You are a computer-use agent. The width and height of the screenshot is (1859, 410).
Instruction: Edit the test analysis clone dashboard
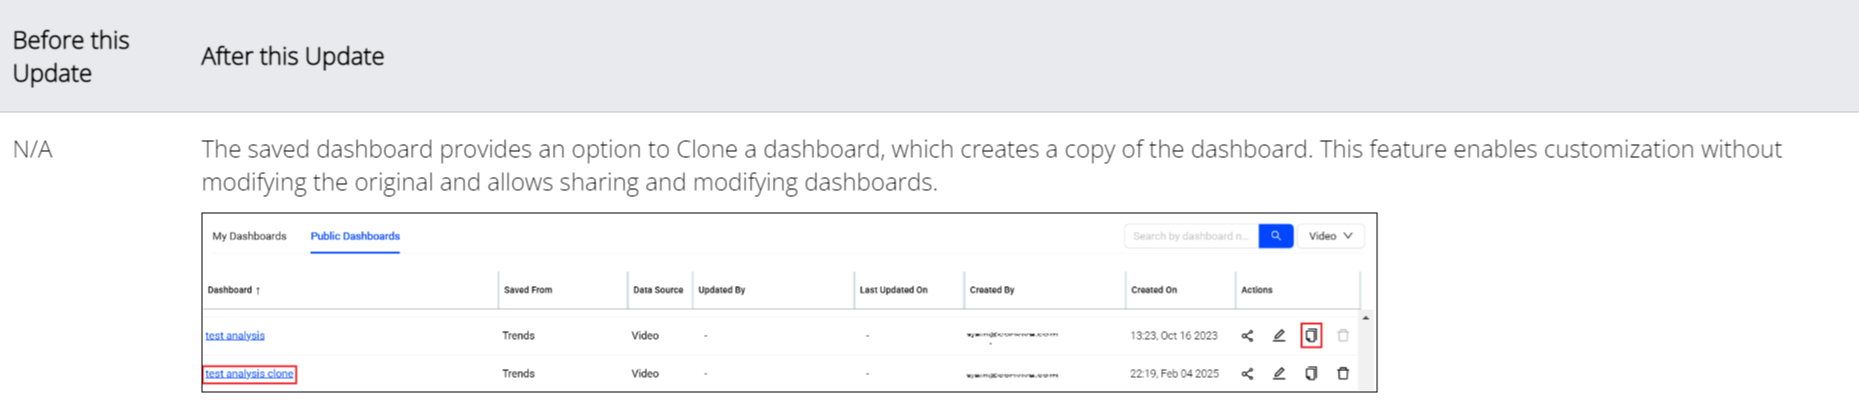[1279, 374]
